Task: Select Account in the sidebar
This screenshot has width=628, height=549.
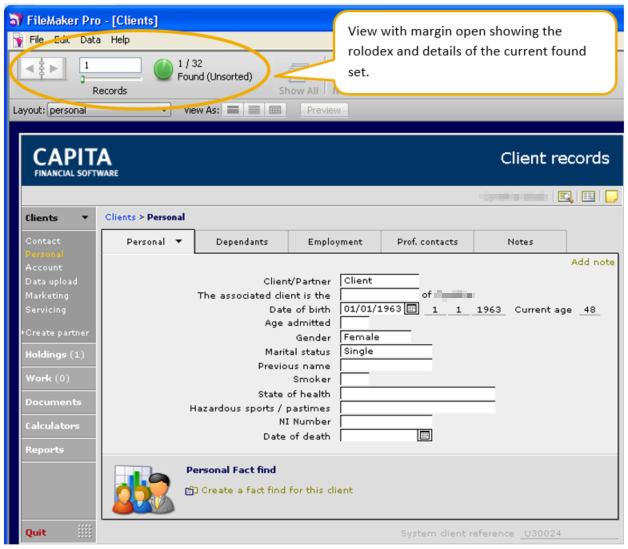Action: click(x=44, y=267)
